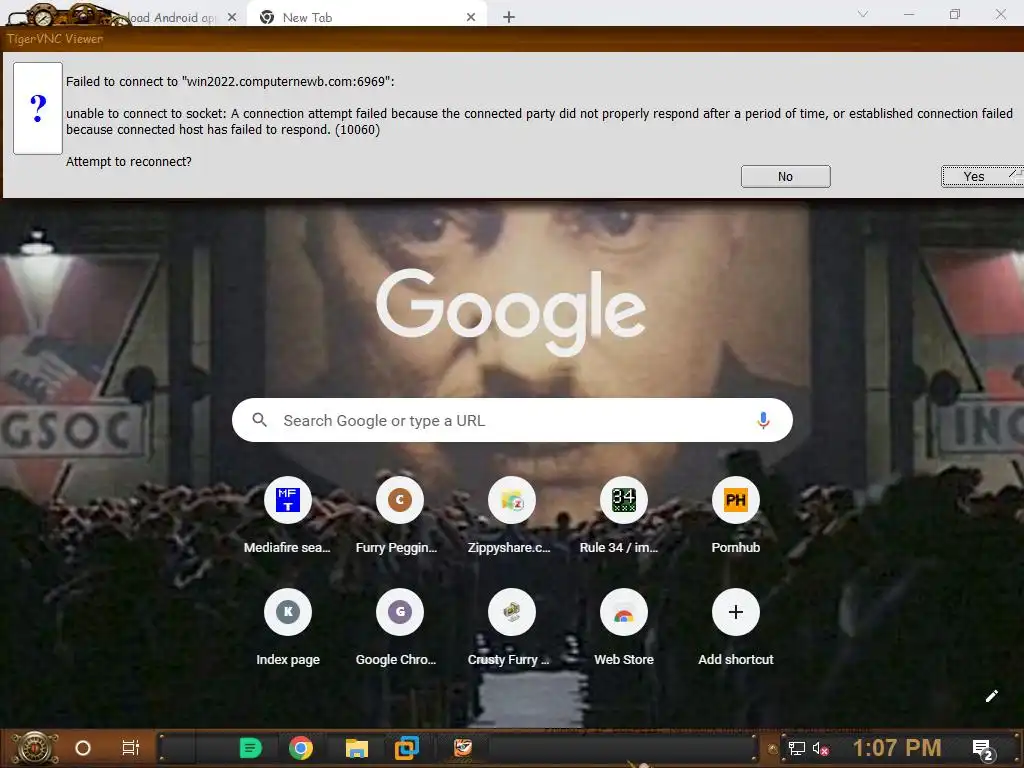
Task: Open Task View on taskbar
Action: click(131, 748)
